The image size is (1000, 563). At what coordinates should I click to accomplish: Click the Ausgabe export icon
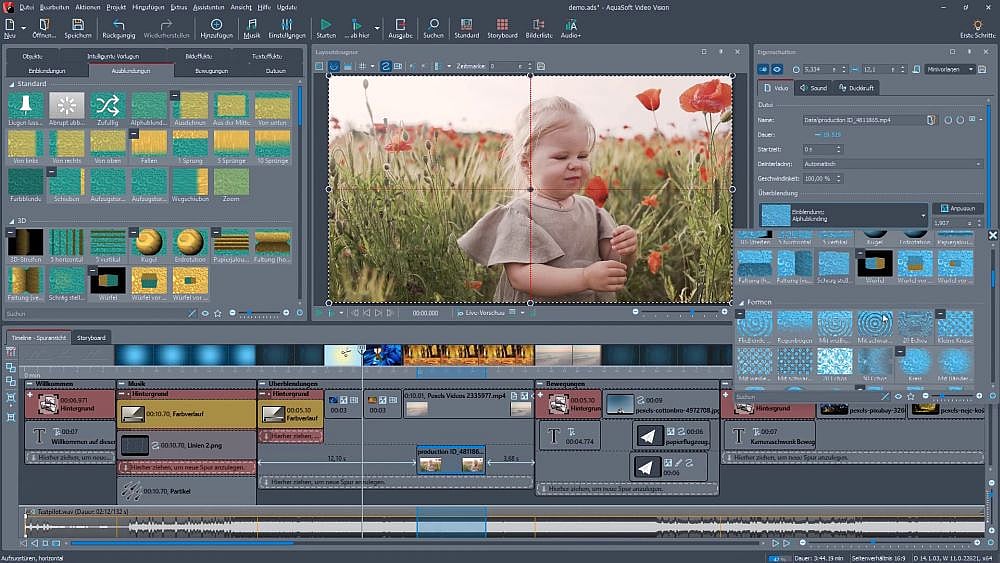click(x=400, y=24)
